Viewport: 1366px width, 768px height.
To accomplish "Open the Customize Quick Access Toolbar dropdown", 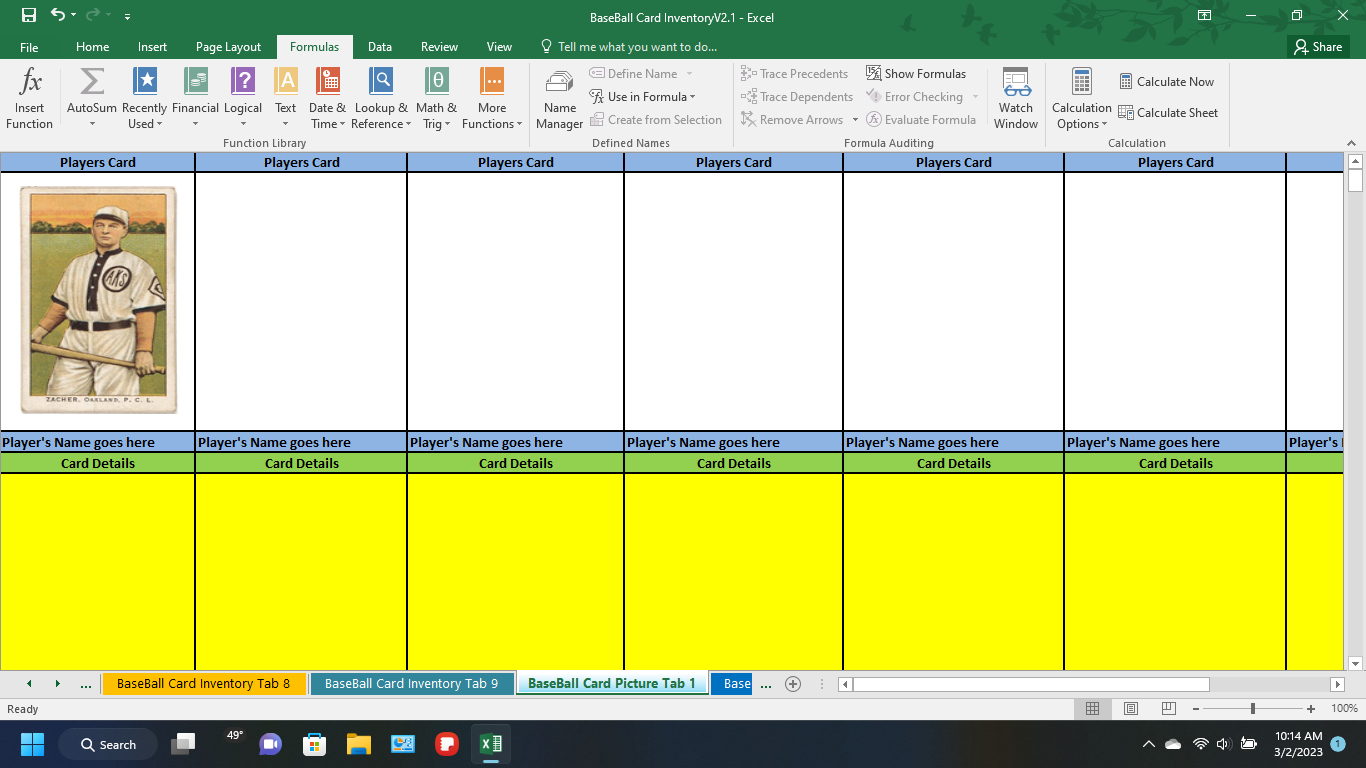I will pos(127,17).
